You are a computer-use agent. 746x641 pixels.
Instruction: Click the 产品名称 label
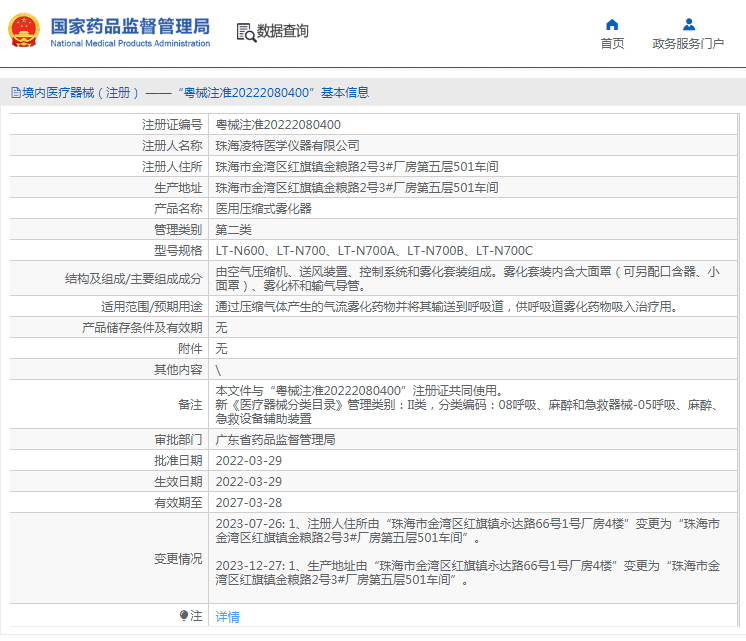(178, 208)
